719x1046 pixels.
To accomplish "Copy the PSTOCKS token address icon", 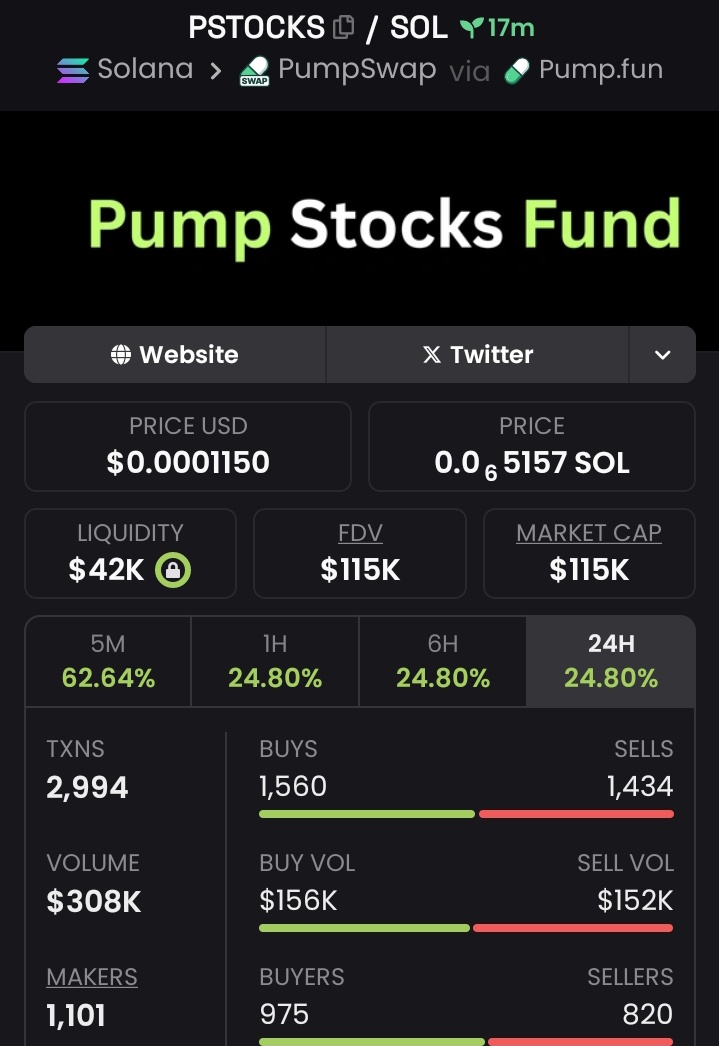I will pos(343,27).
